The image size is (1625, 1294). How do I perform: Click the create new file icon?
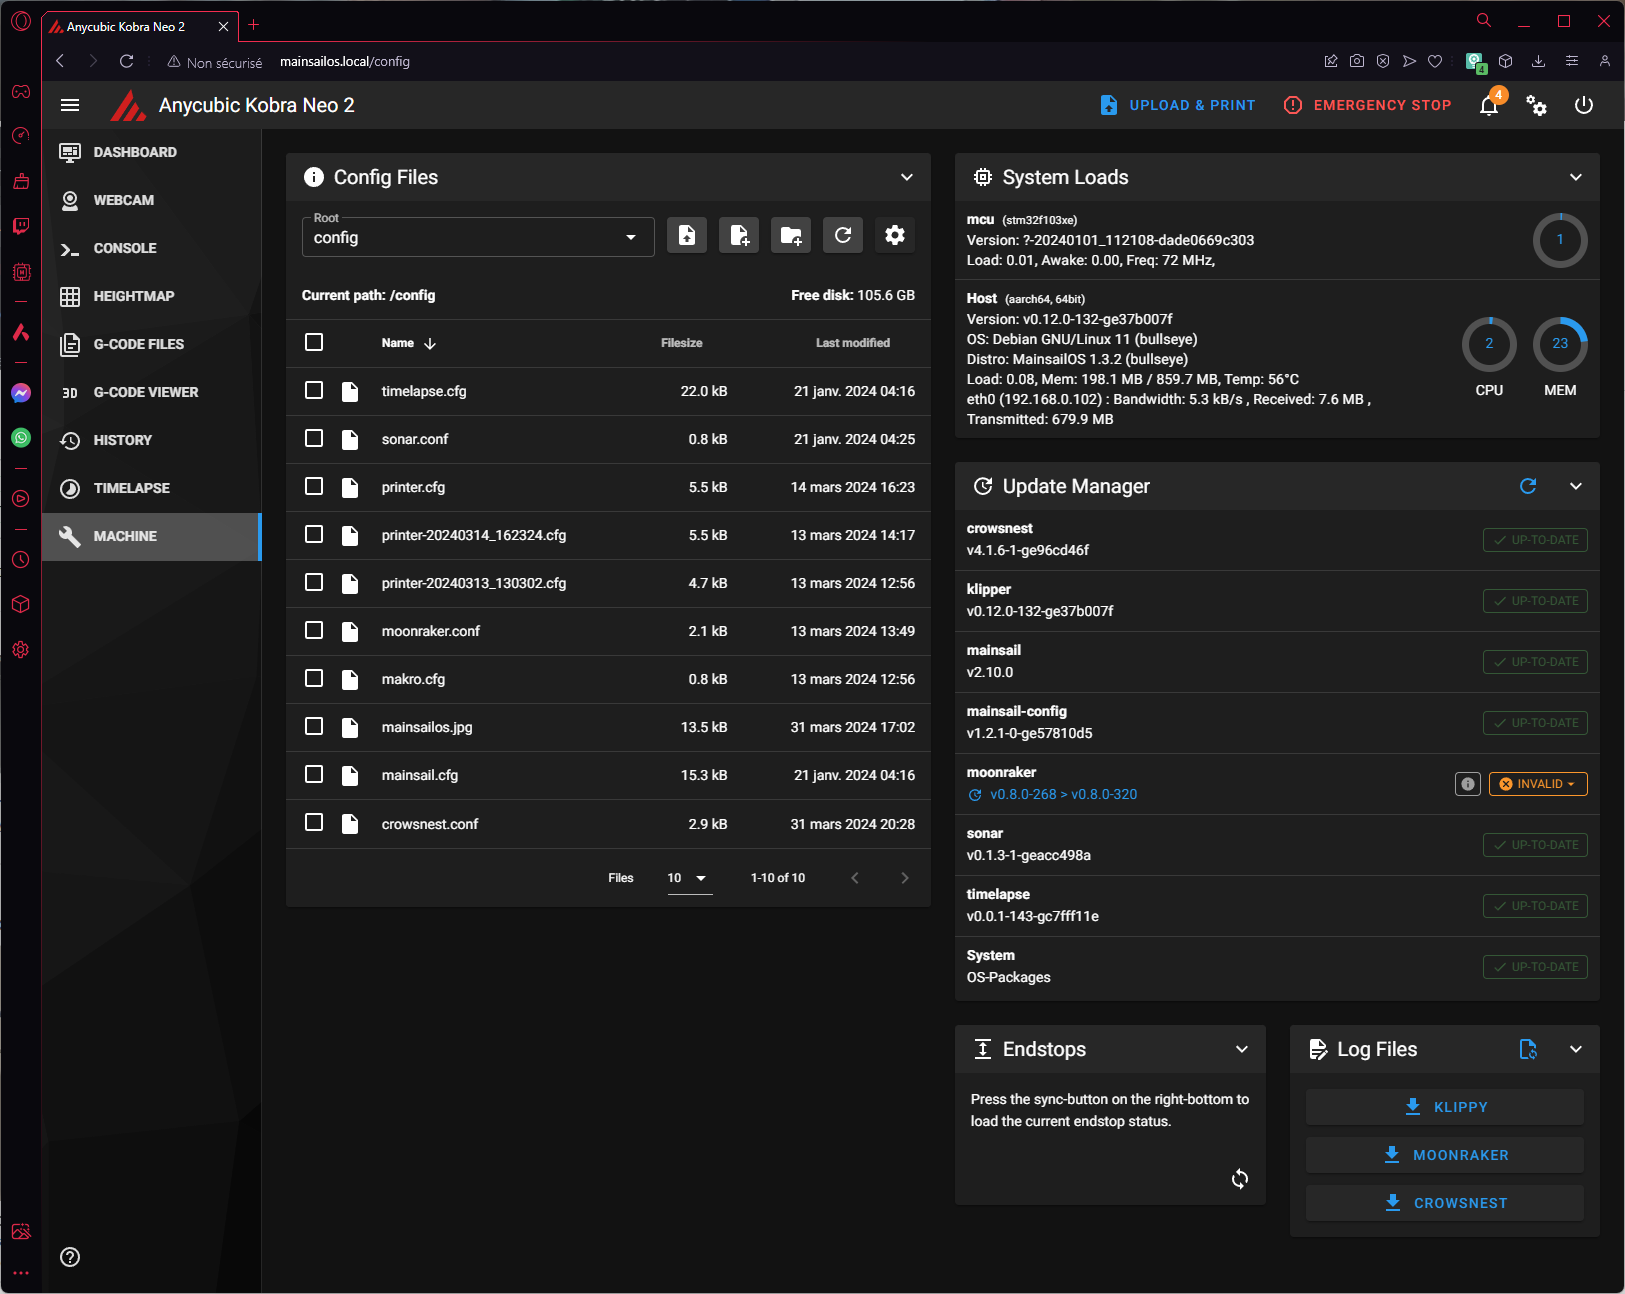pos(739,235)
